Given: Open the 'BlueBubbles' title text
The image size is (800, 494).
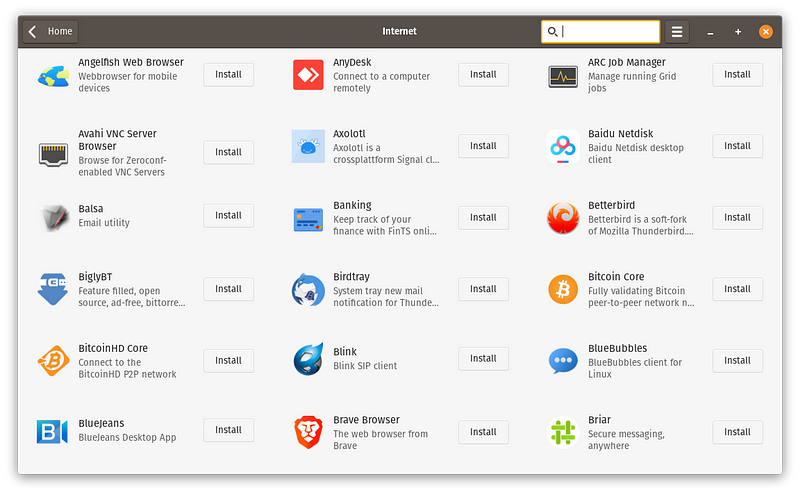Looking at the screenshot, I should 617,348.
